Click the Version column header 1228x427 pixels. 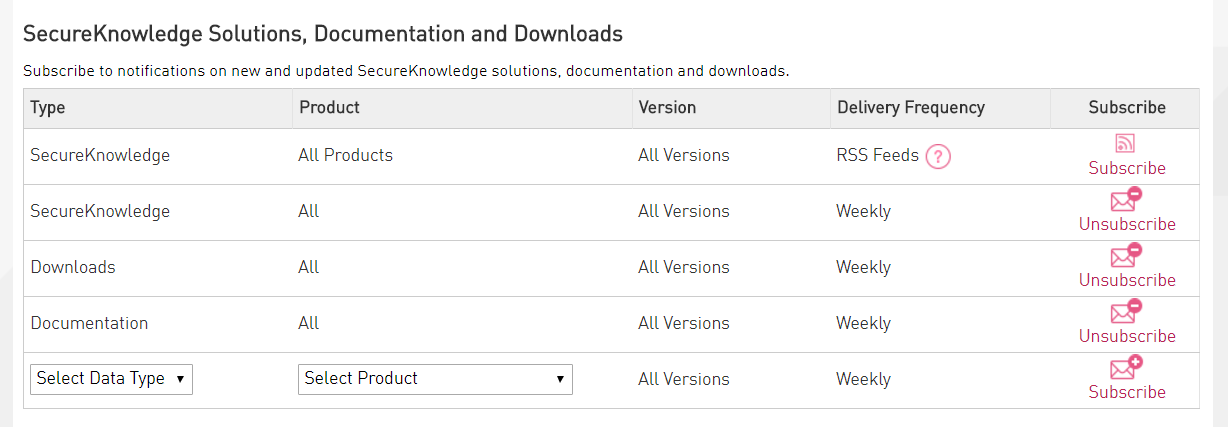[667, 107]
